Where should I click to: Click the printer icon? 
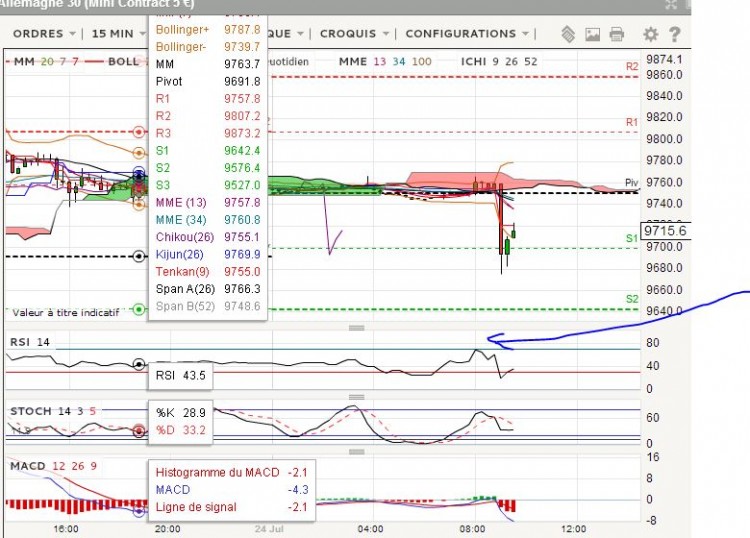[617, 34]
